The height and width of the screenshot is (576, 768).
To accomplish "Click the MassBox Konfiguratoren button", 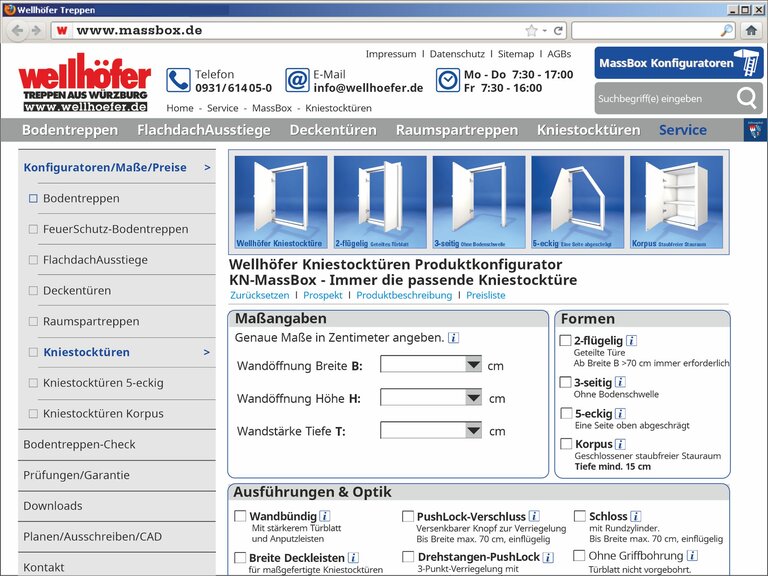I will [x=679, y=63].
